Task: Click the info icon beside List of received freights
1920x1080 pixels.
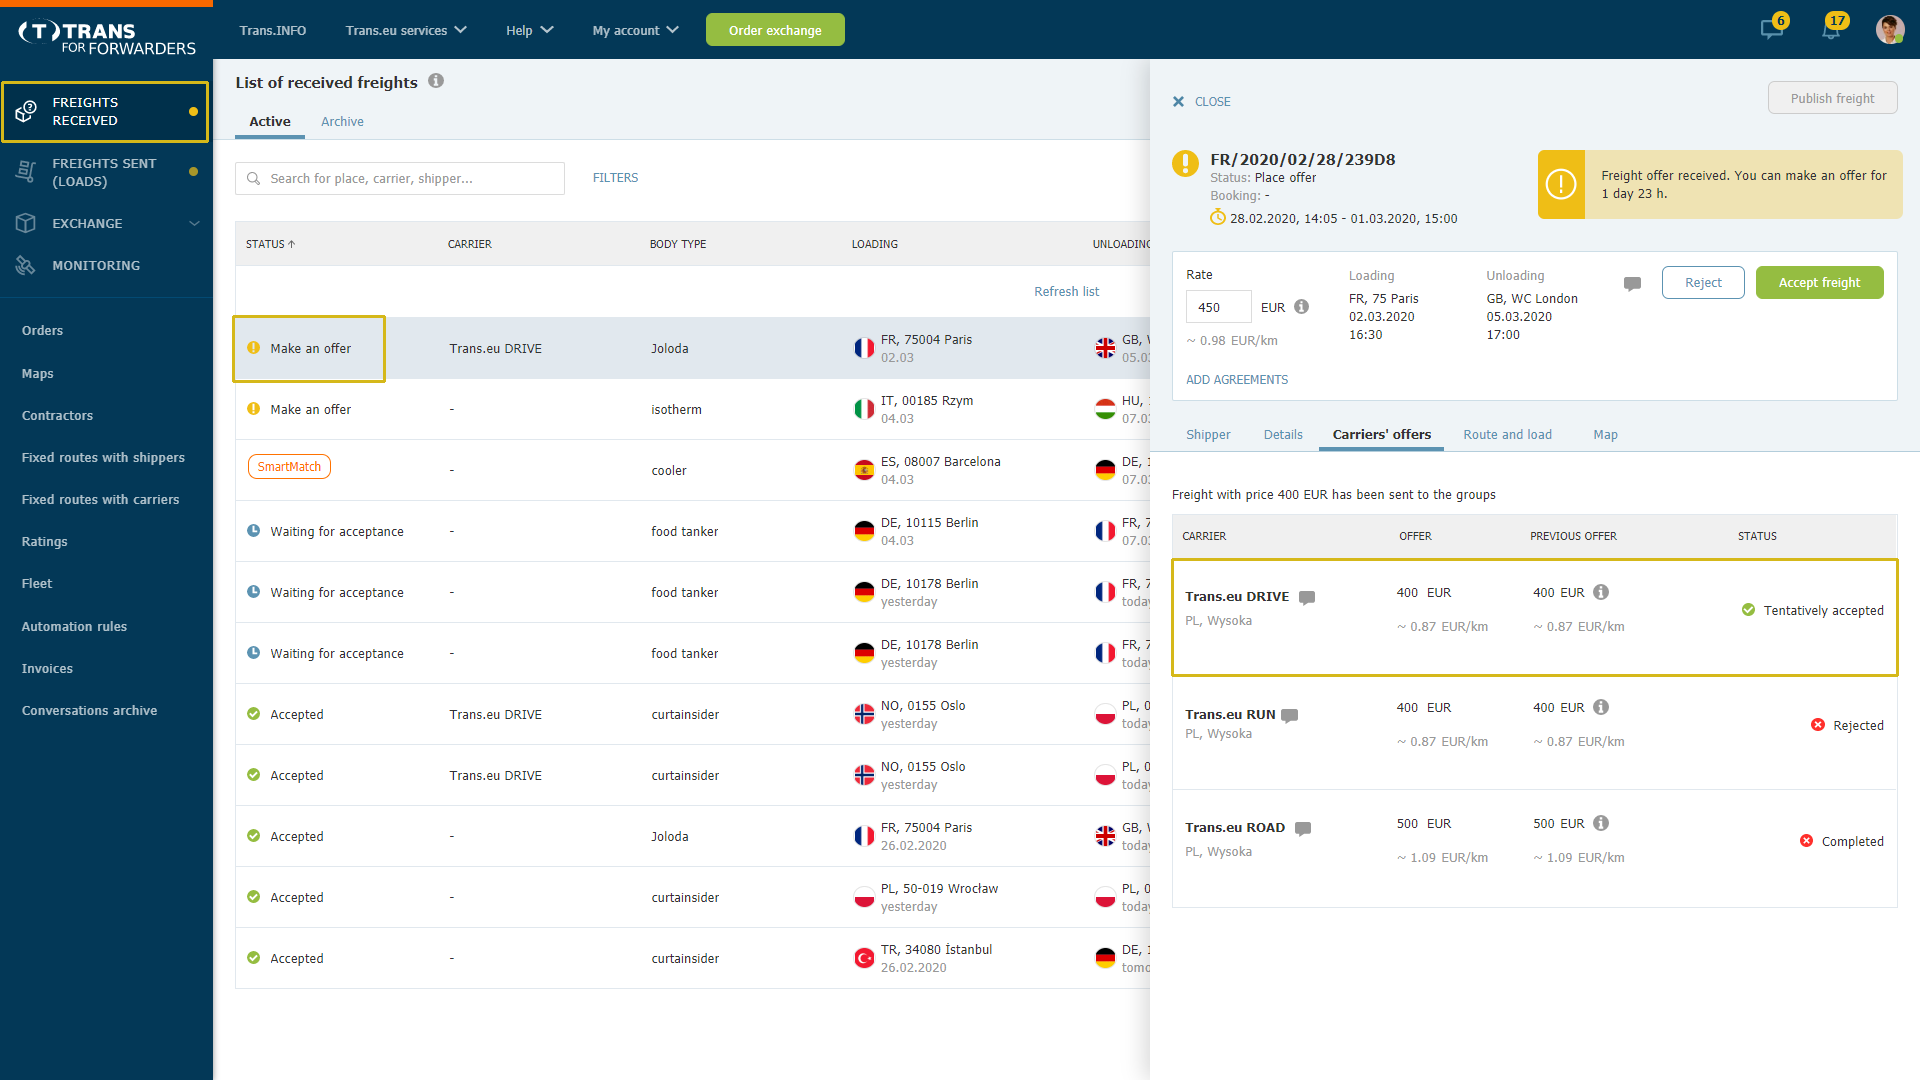Action: 436,81
